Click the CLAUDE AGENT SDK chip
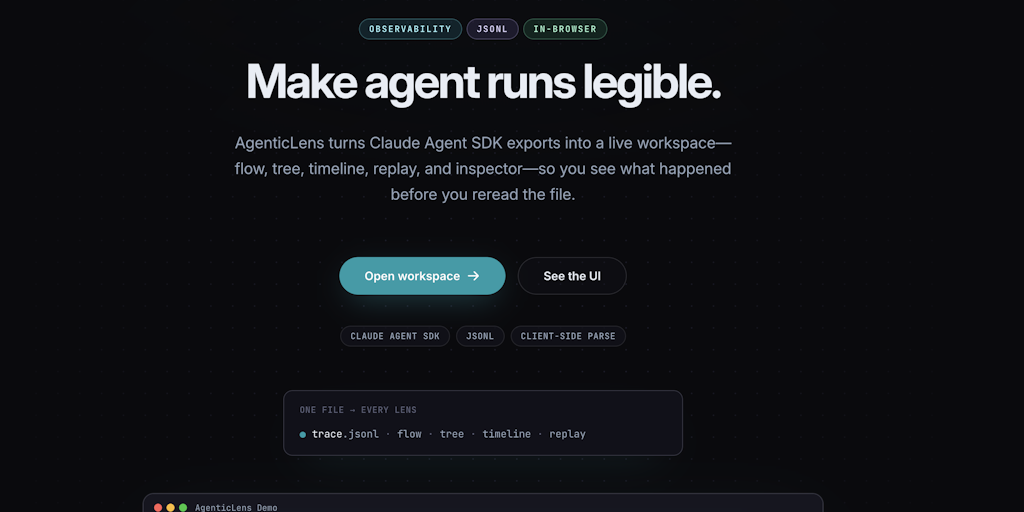The image size is (1024, 512). coord(395,336)
